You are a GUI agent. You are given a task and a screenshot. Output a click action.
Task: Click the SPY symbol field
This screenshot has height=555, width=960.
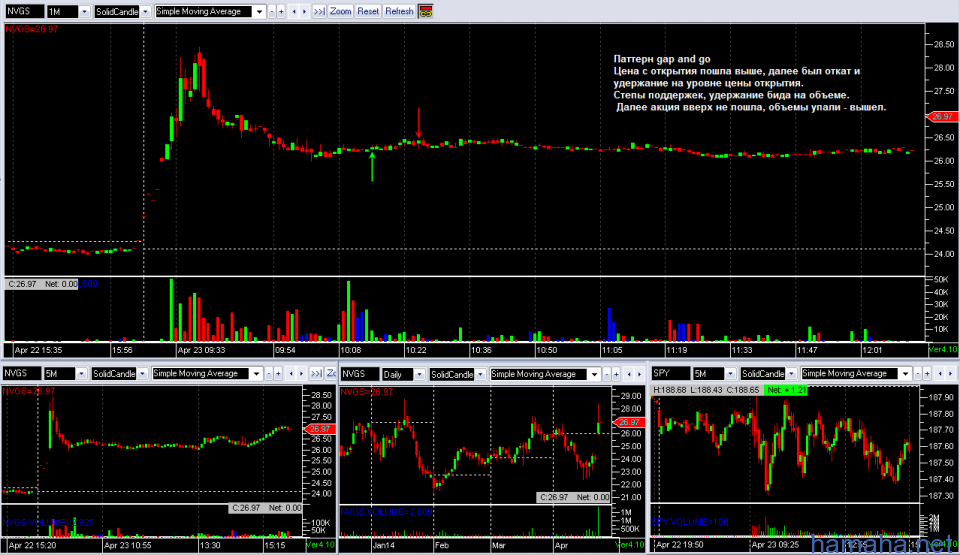[670, 373]
